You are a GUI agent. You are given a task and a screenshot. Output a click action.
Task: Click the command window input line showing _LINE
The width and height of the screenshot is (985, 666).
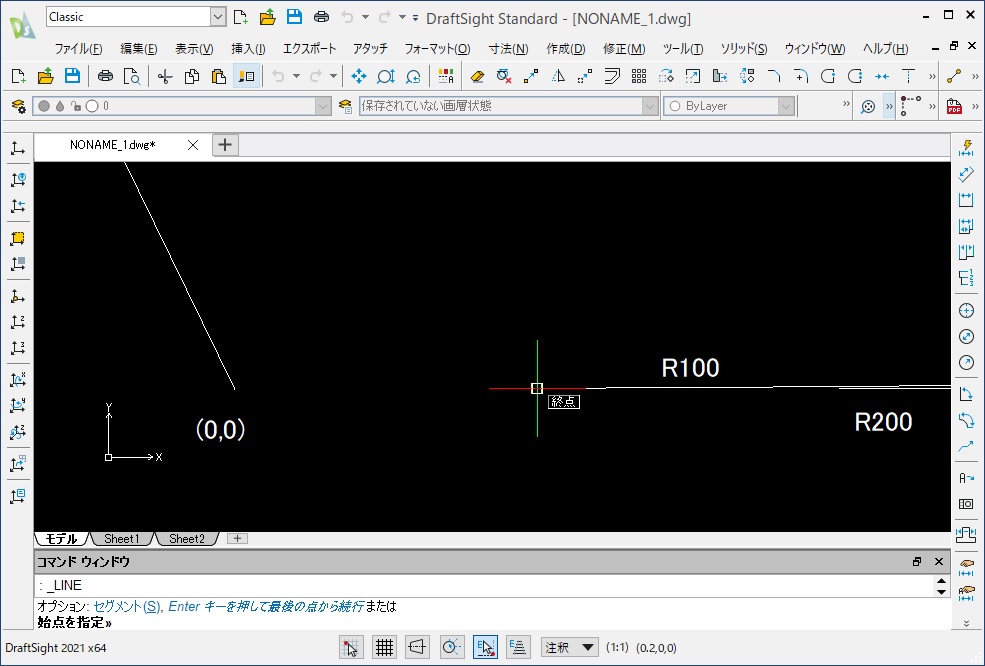[484, 586]
